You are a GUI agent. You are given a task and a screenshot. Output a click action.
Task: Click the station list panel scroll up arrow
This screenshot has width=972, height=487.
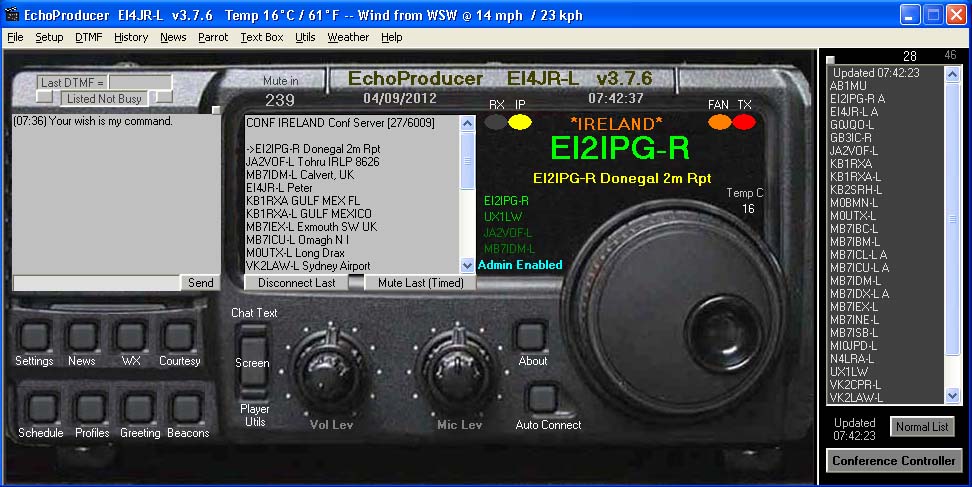pyautogui.click(x=953, y=74)
